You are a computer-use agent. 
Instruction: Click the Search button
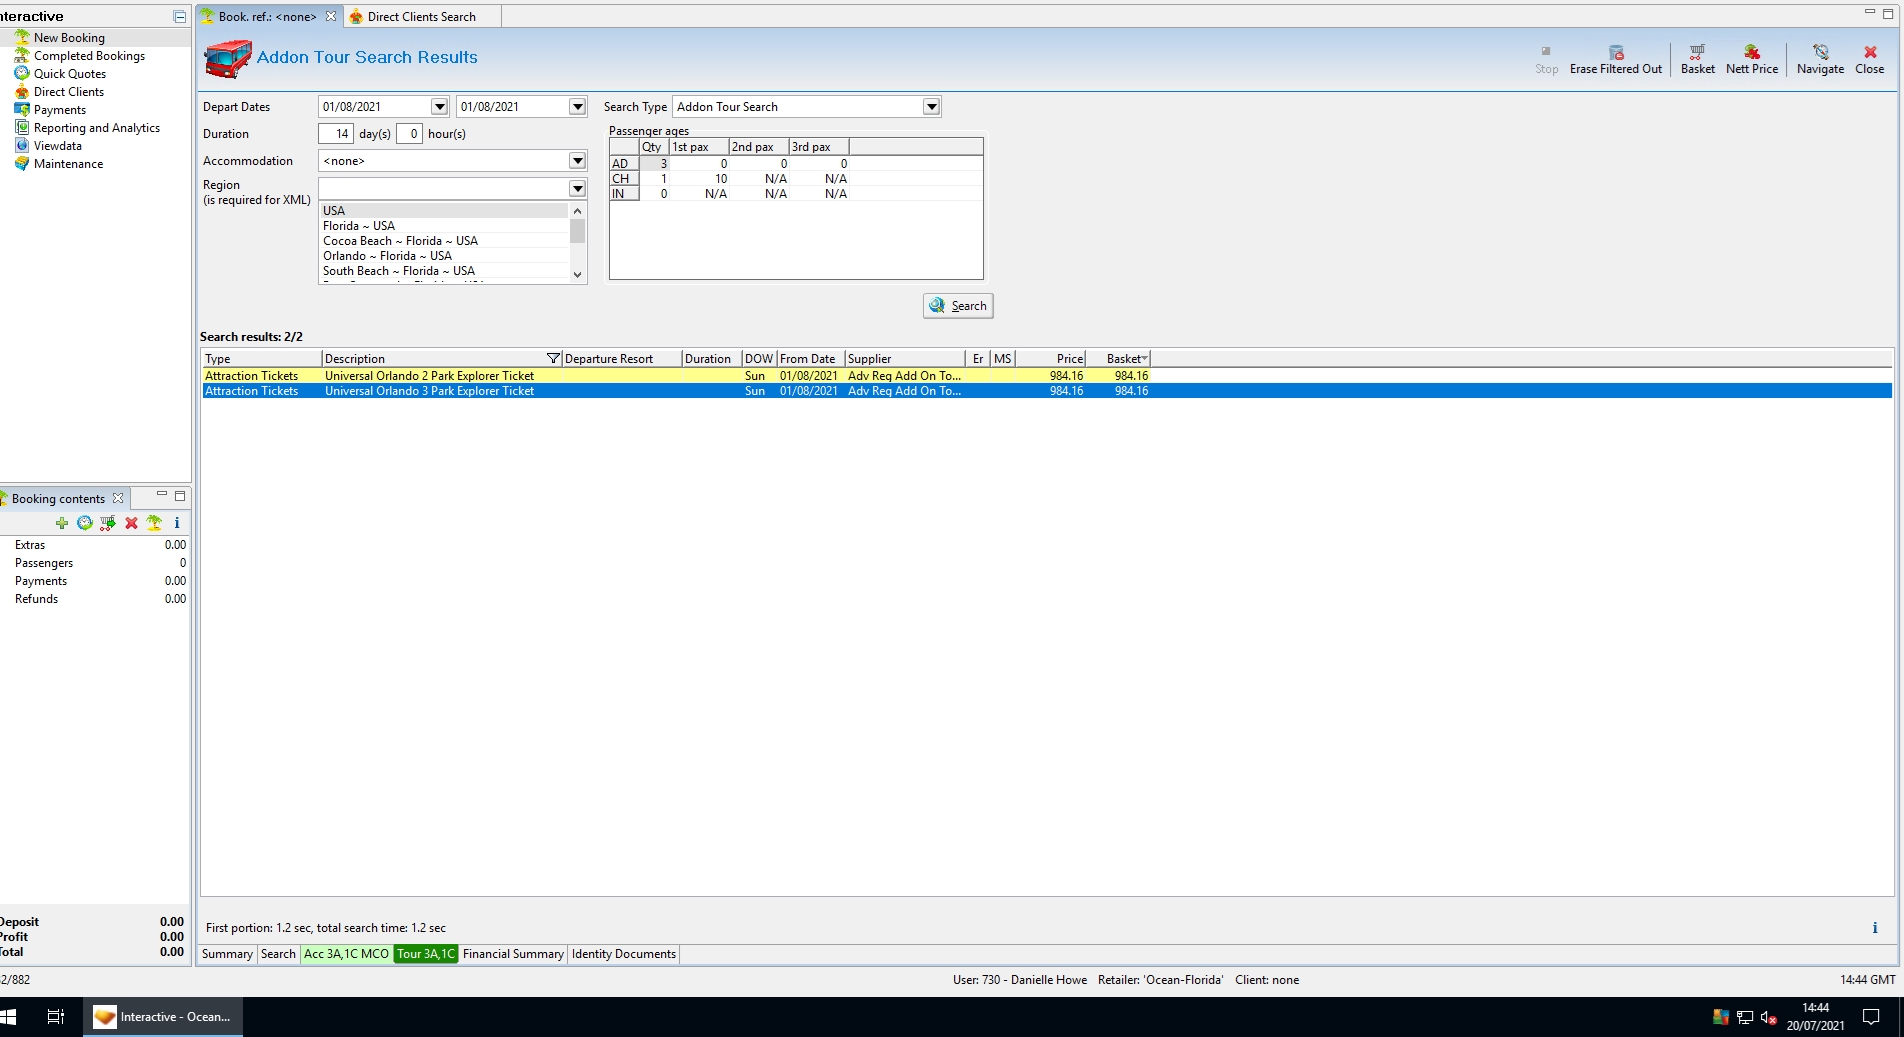coord(958,306)
